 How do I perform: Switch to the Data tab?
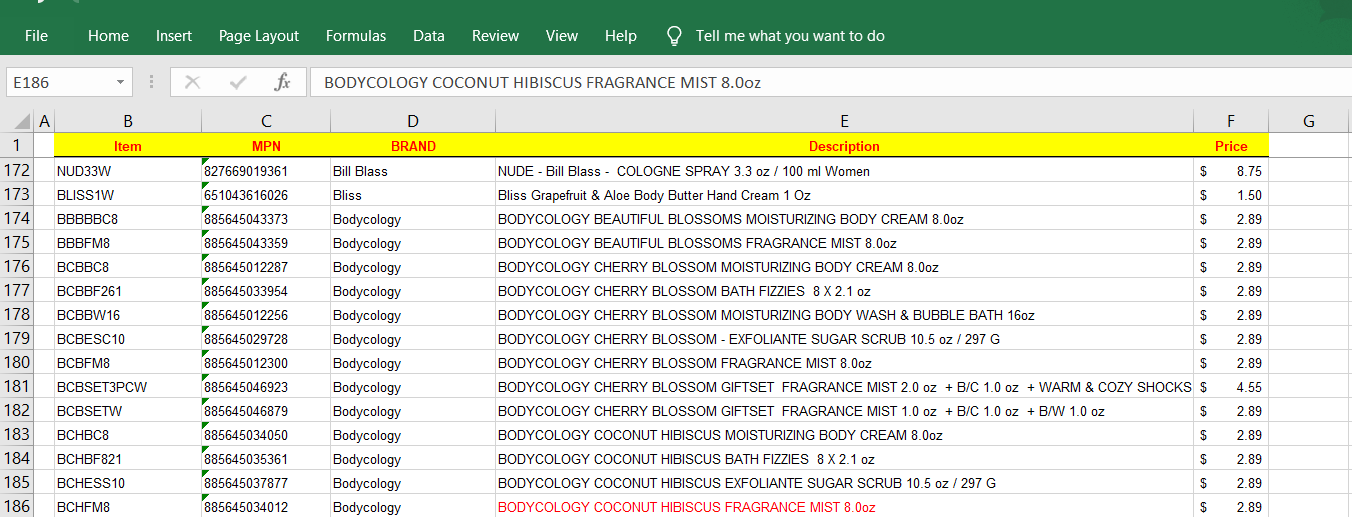pos(429,36)
